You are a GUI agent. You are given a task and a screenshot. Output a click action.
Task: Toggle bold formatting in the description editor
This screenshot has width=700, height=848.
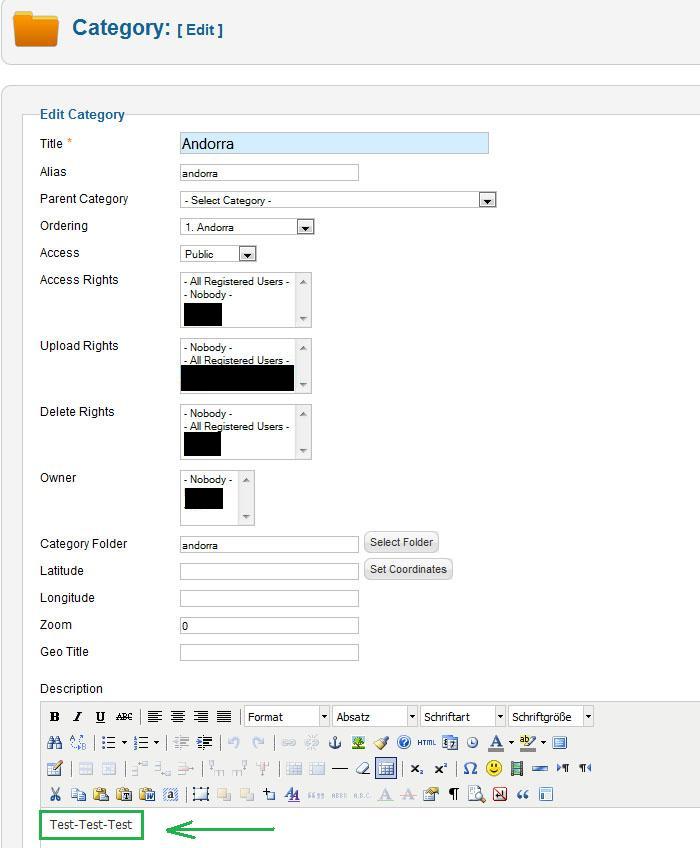(x=54, y=717)
